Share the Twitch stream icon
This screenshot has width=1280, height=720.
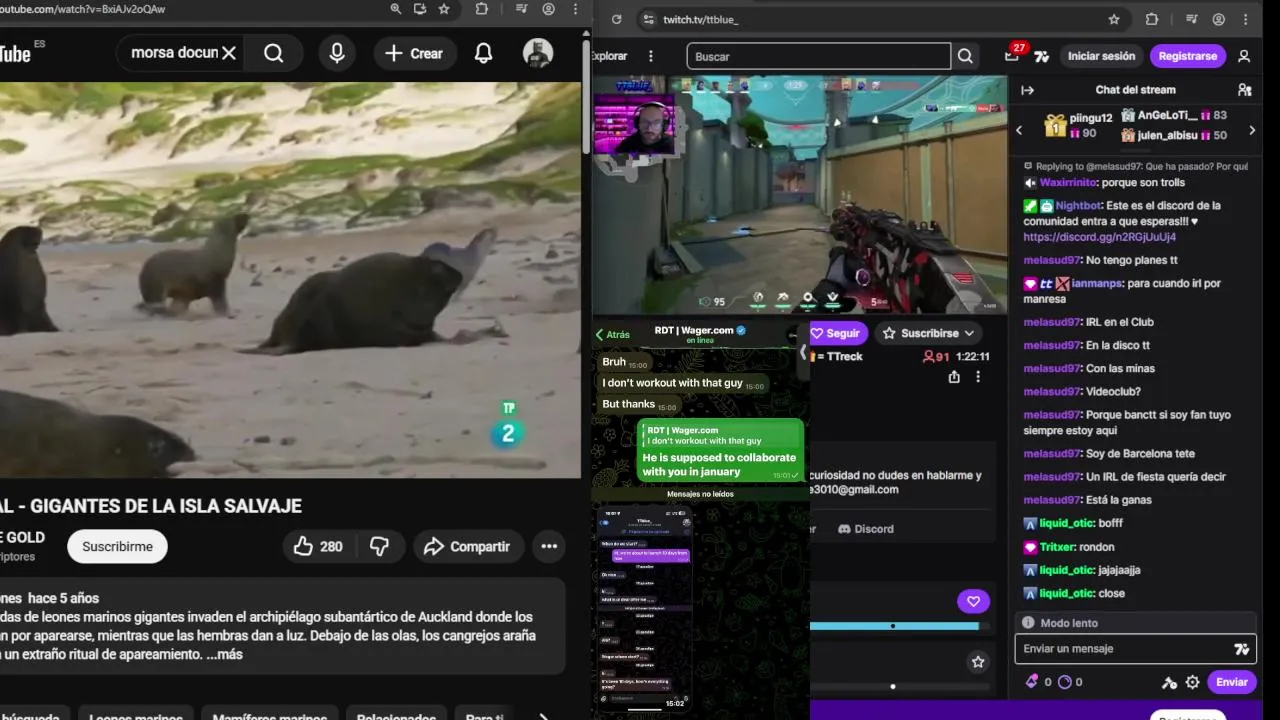click(x=954, y=377)
